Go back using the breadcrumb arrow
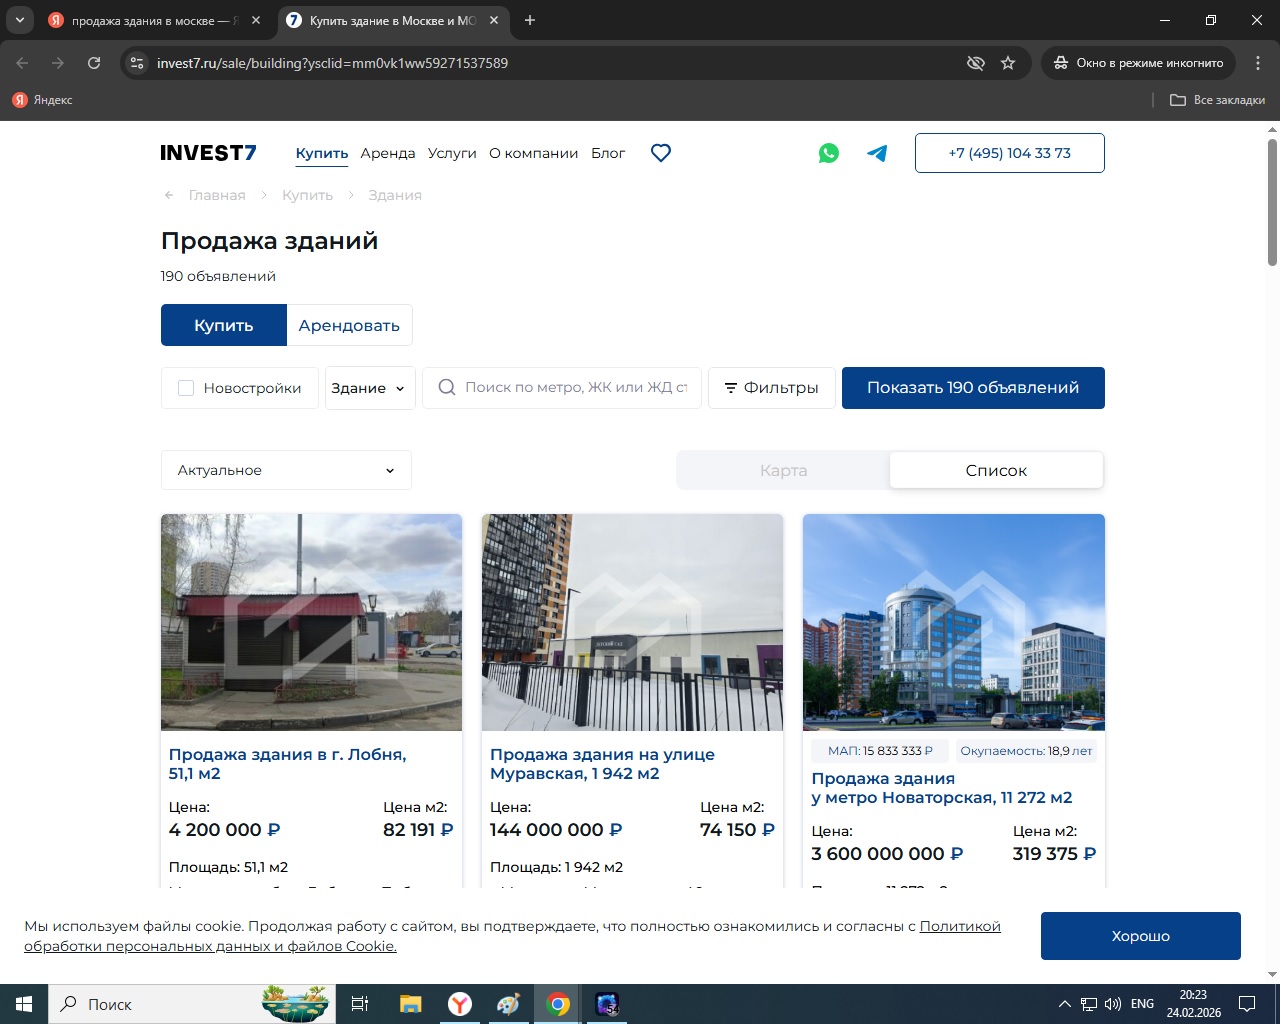 point(169,195)
